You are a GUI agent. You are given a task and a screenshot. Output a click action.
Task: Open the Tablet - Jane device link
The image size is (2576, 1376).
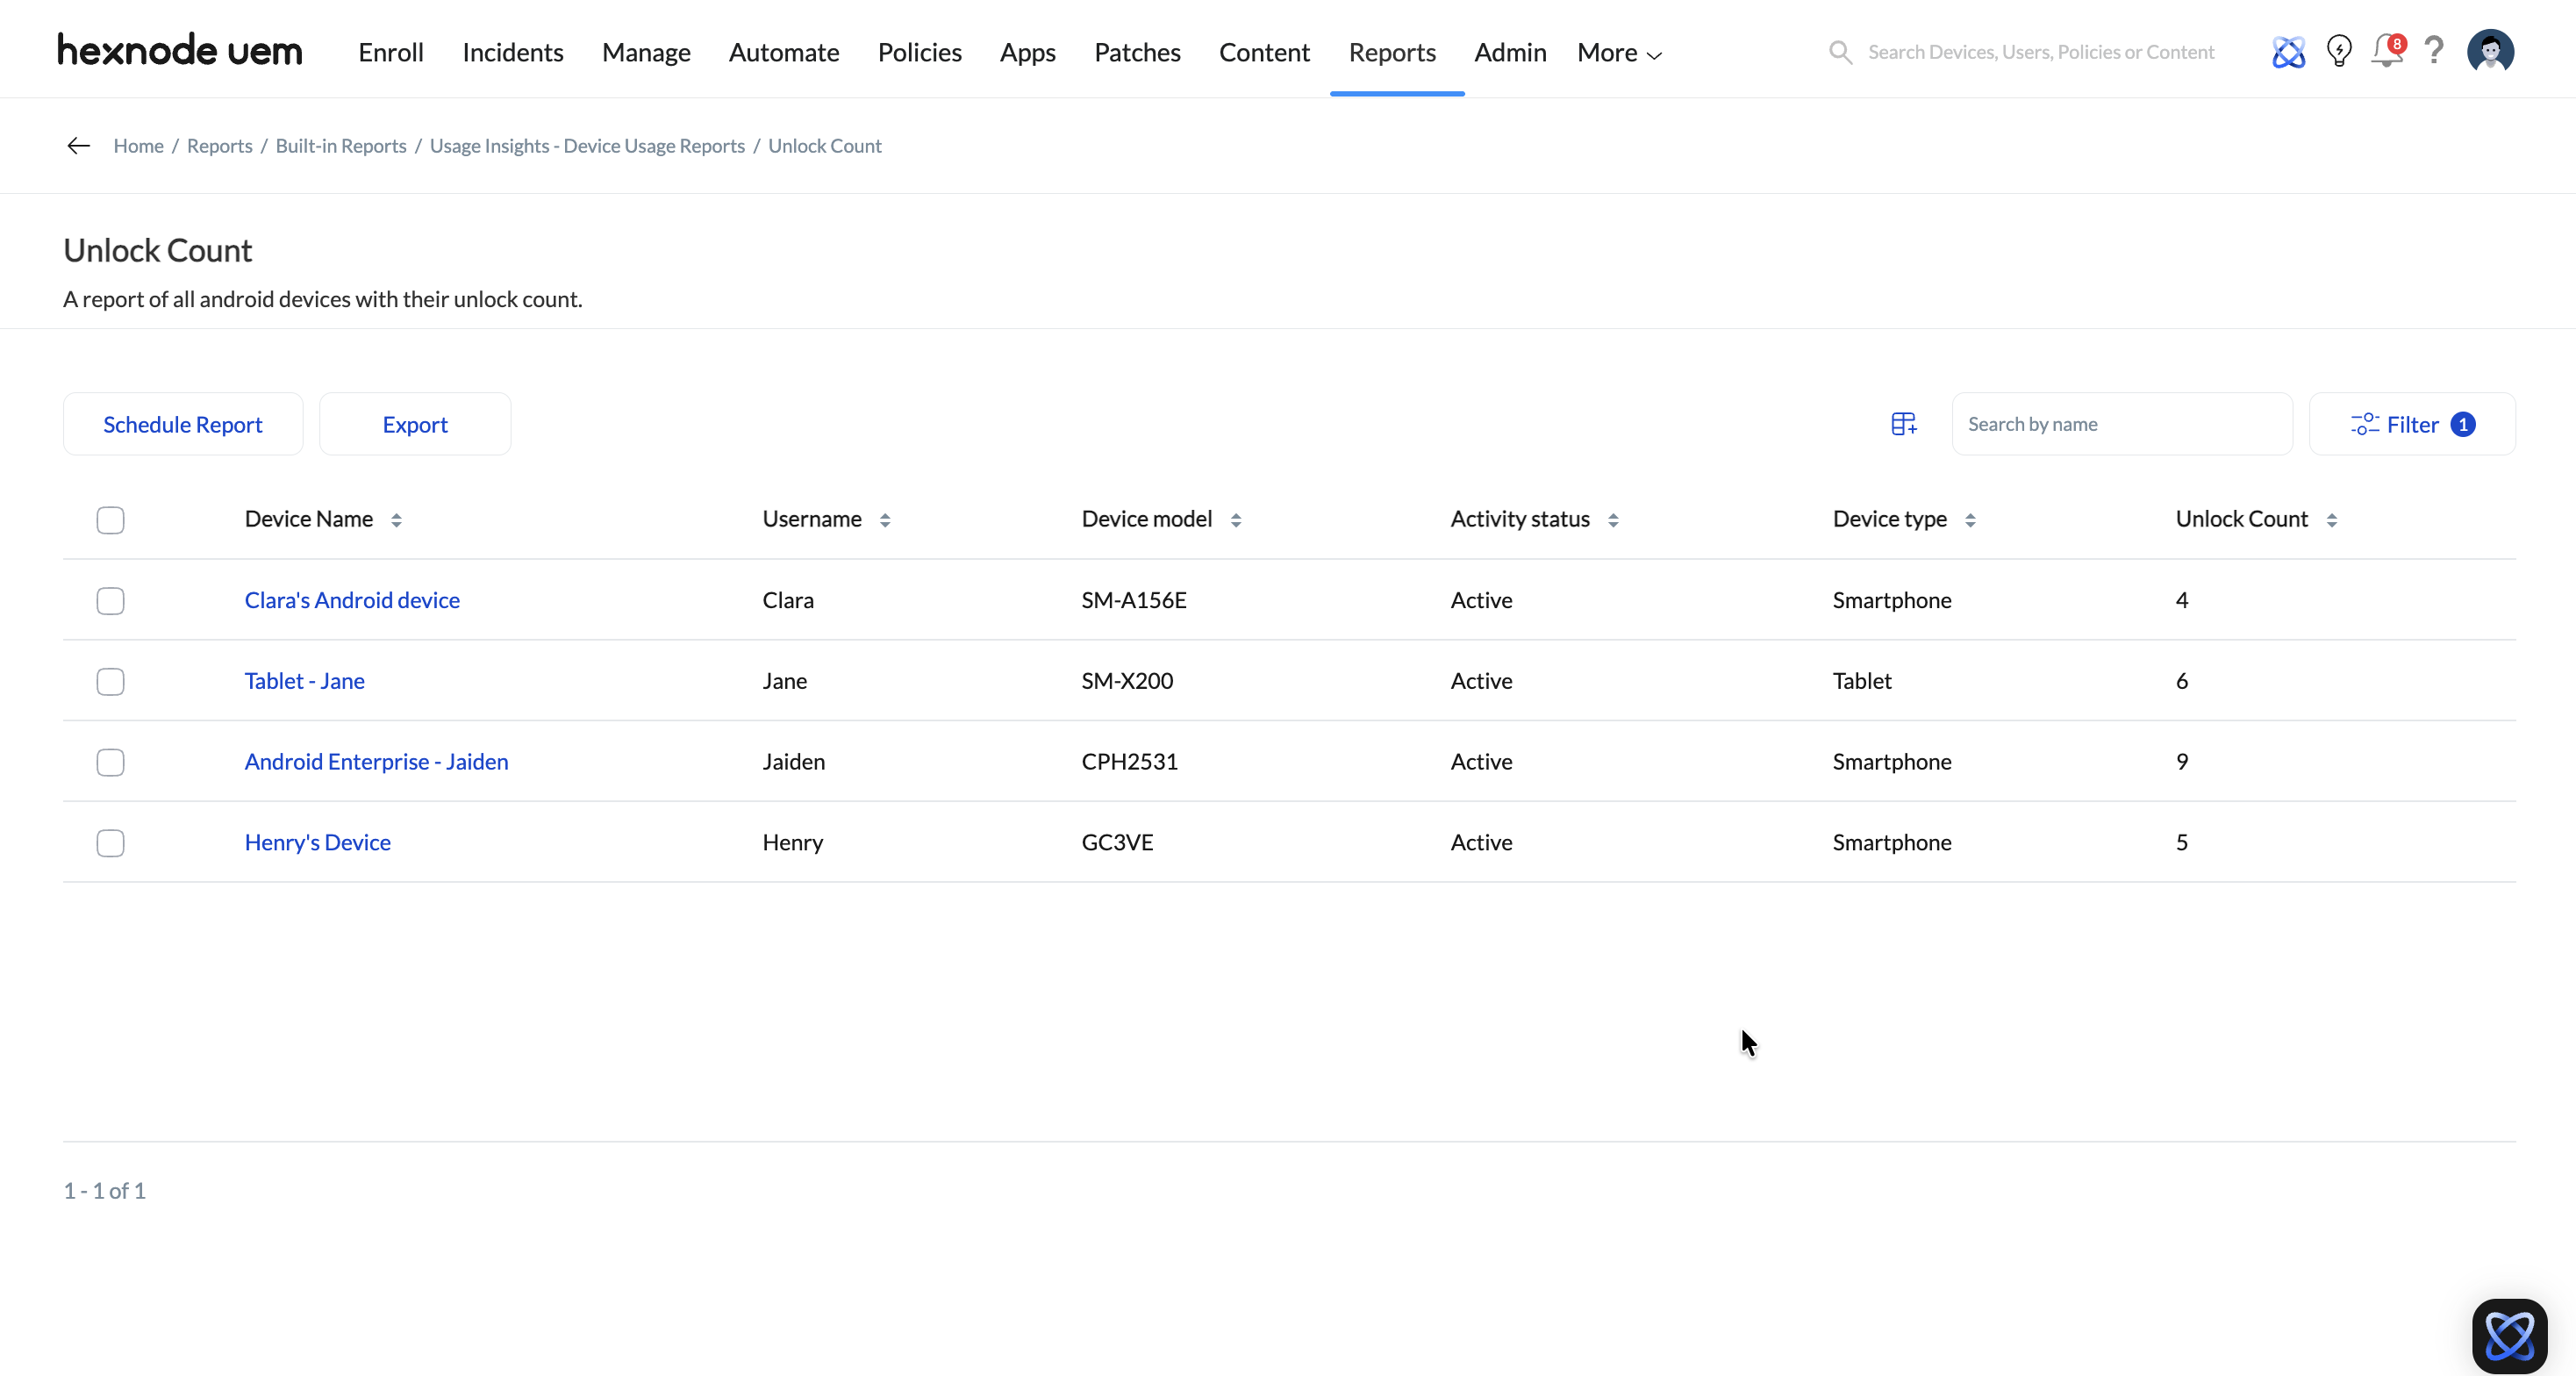pyautogui.click(x=304, y=681)
